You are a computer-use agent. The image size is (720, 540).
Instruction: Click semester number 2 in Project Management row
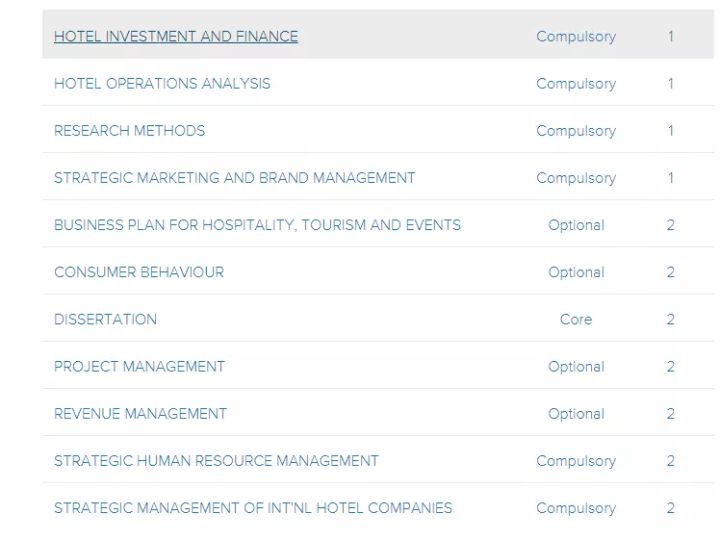pyautogui.click(x=671, y=367)
